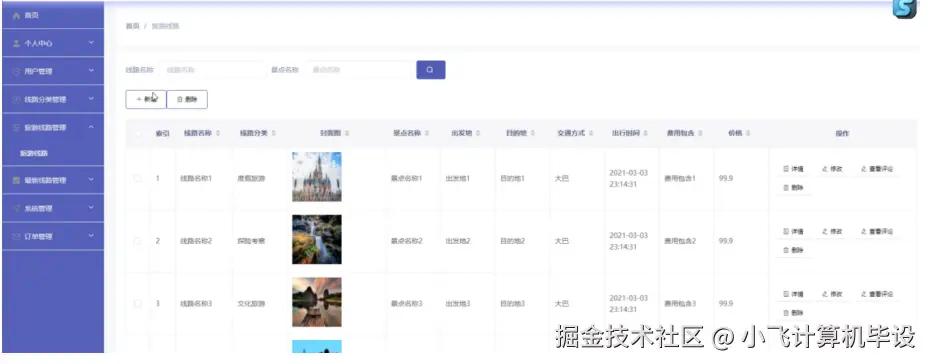Sort by 价格 column arrows
This screenshot has height=364, width=929.
tap(748, 133)
